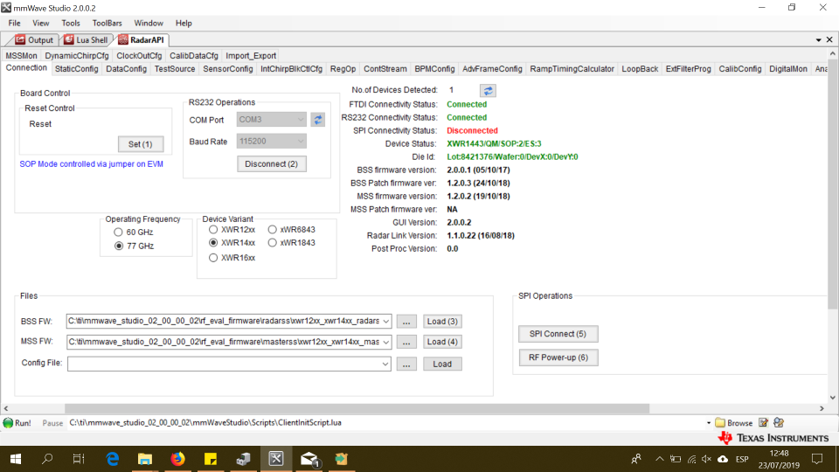Switch to the Lua Shell tab
This screenshot has width=839, height=472.
(x=86, y=40)
